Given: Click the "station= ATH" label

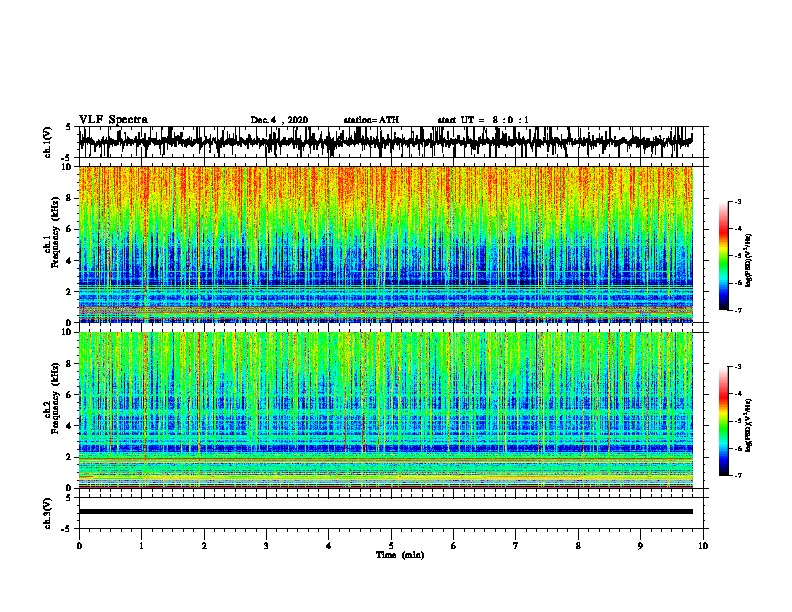Looking at the screenshot, I should [x=371, y=120].
